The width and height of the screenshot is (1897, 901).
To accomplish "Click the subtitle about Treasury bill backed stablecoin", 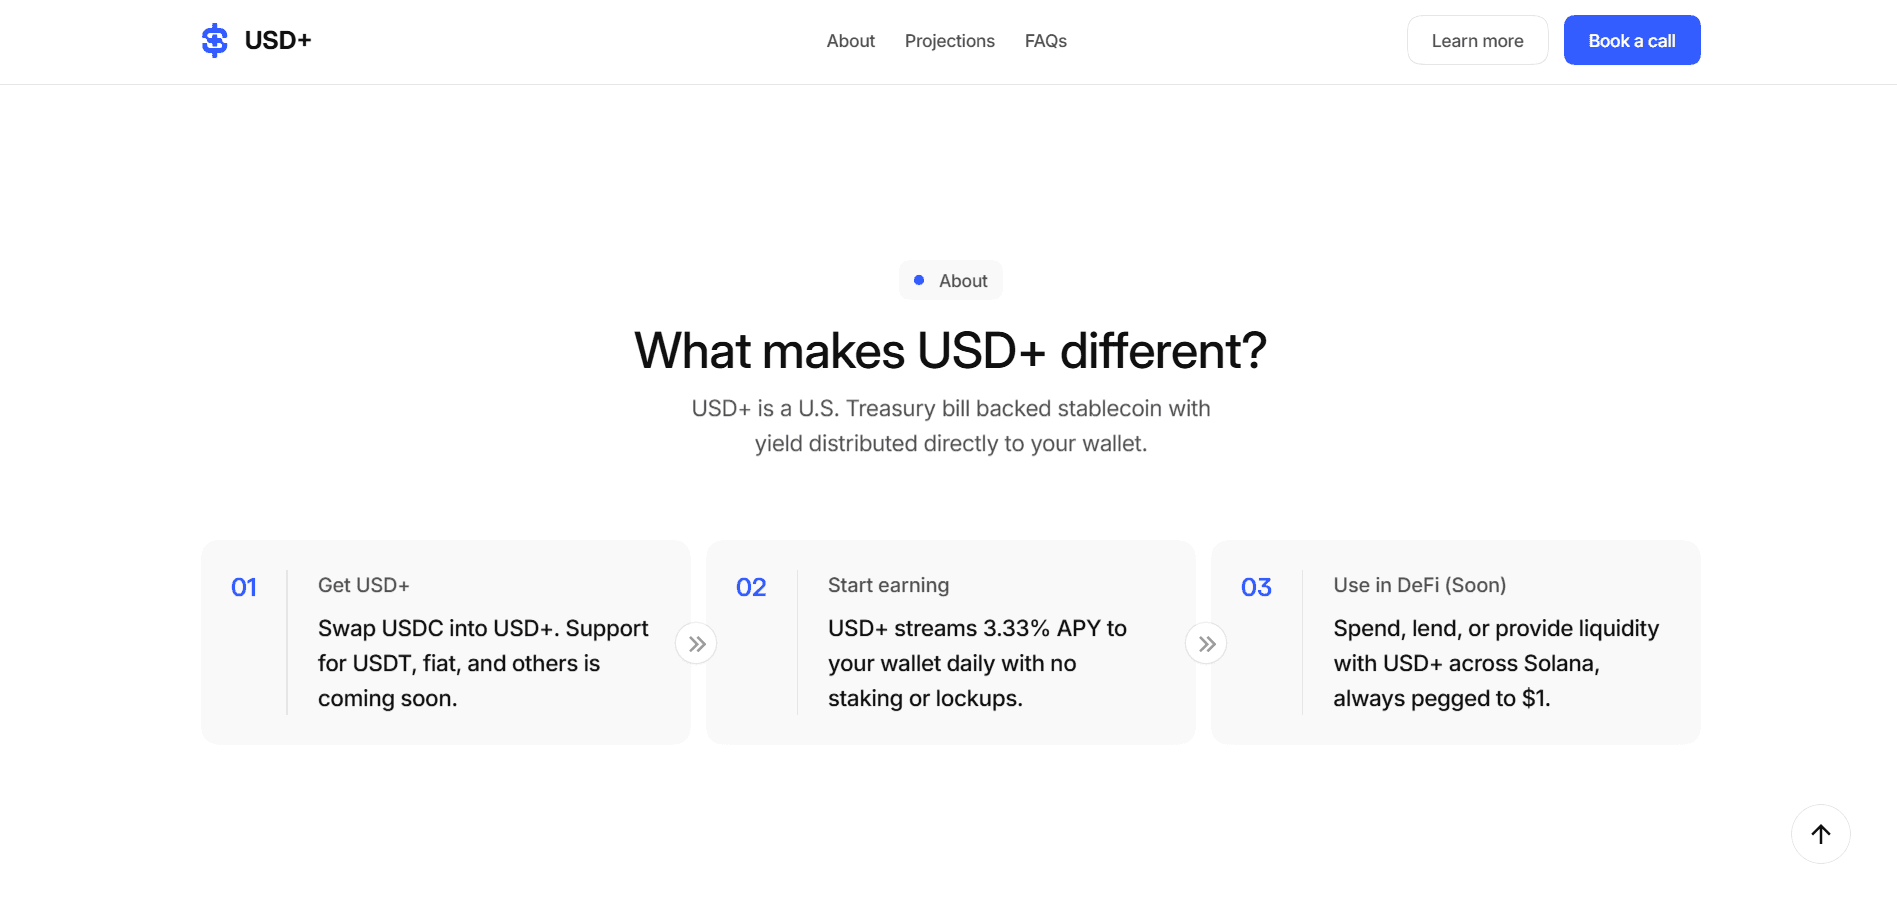I will (x=950, y=426).
